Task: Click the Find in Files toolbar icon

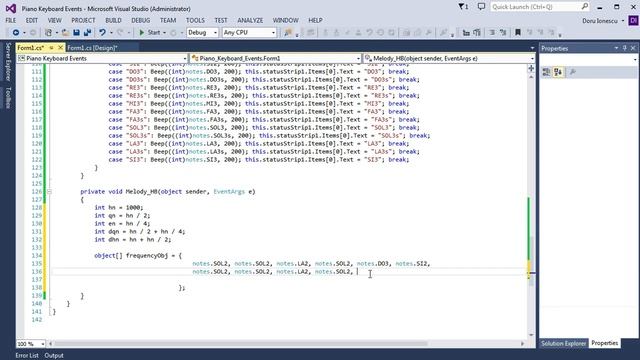Action: click(x=288, y=32)
